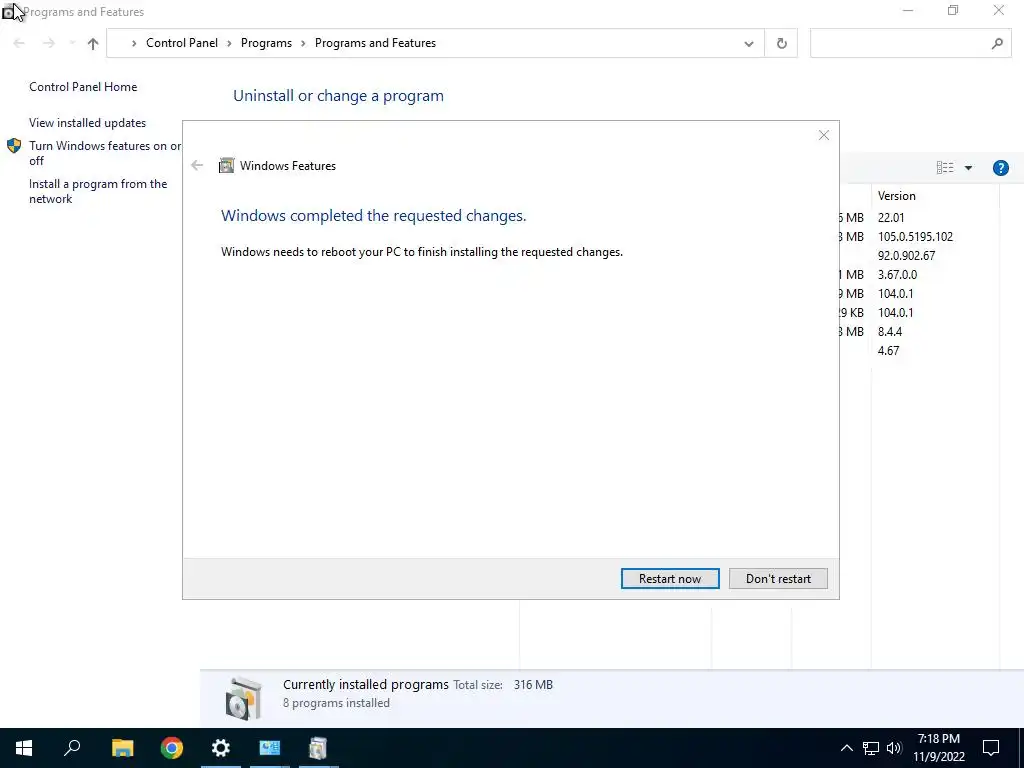Select version 3.67.0.0 entry
This screenshot has height=768, width=1024.
coord(897,274)
